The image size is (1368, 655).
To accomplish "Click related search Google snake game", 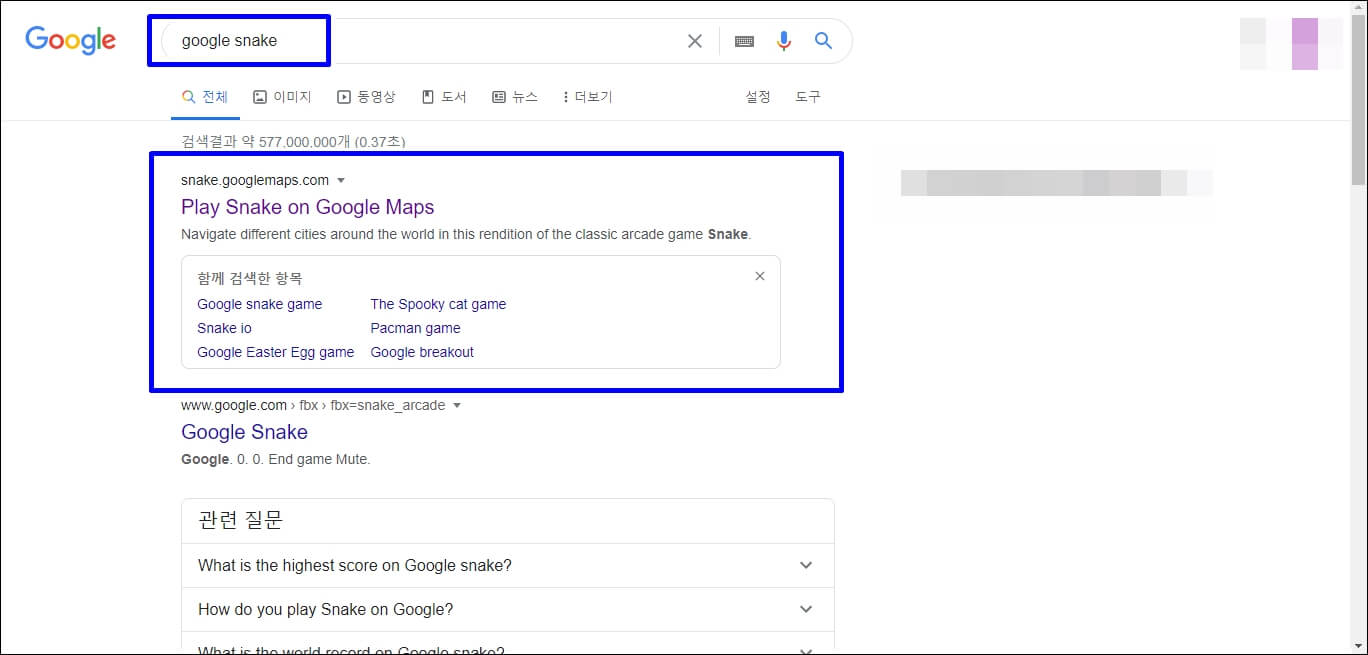I will tap(260, 304).
